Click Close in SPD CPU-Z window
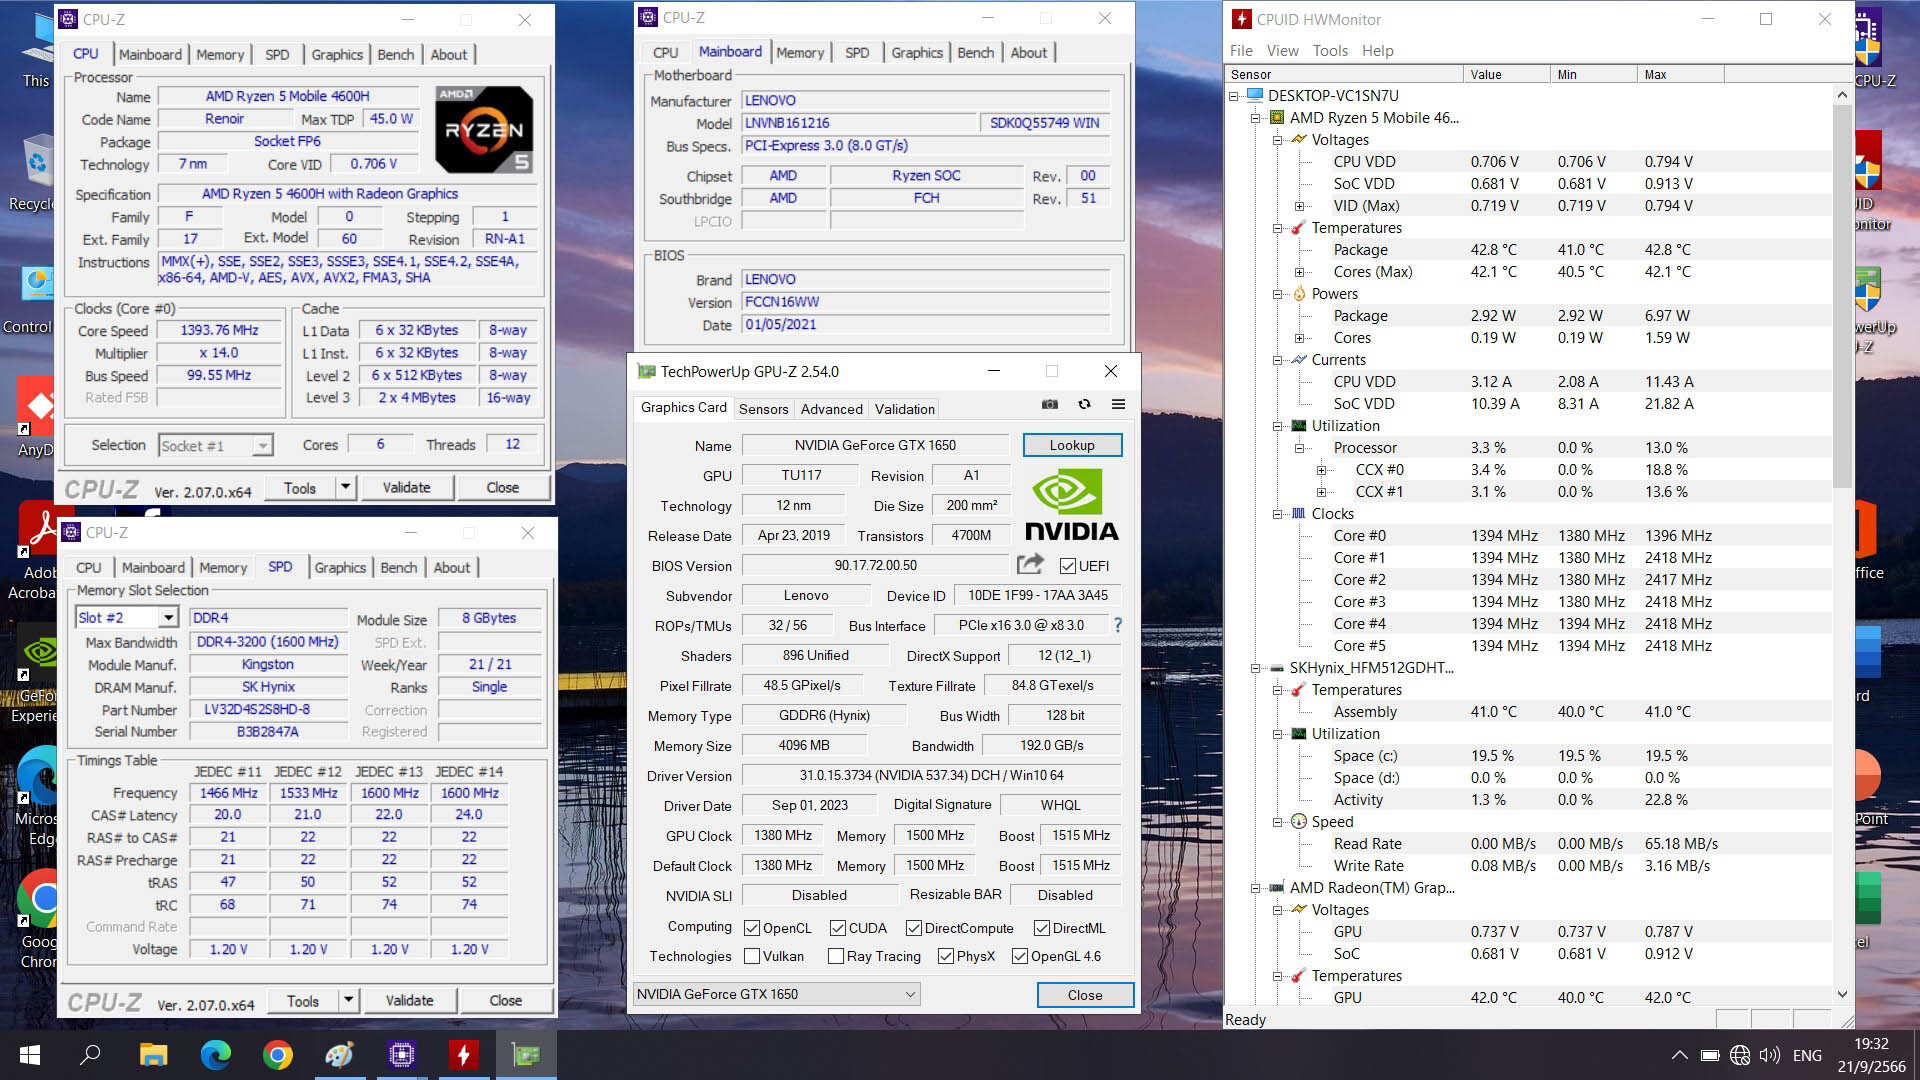 pyautogui.click(x=505, y=1000)
